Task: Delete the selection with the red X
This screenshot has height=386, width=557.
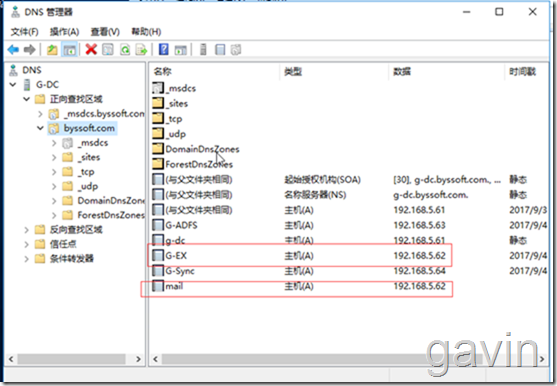Action: pos(91,49)
